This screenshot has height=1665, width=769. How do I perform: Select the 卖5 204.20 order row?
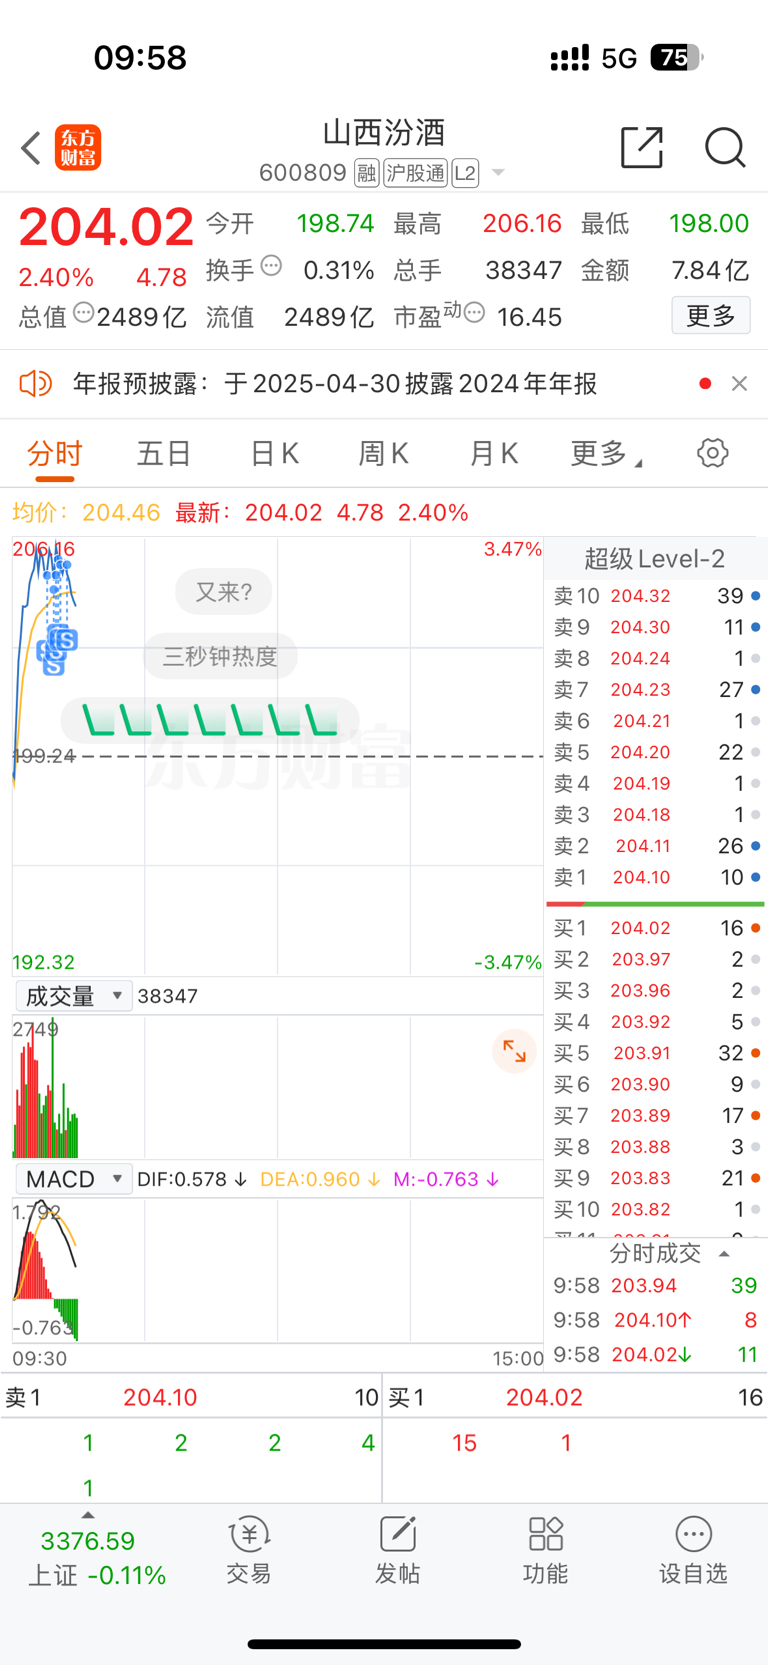656,752
